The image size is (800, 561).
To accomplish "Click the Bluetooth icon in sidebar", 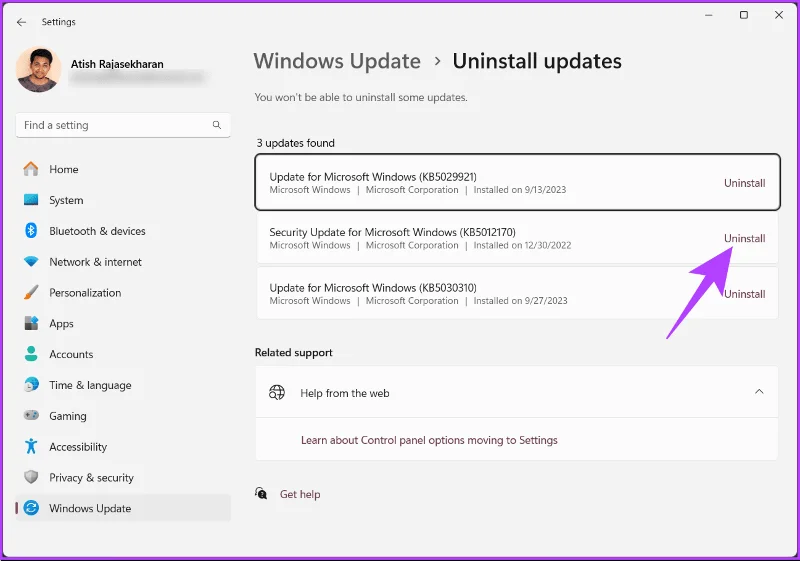I will click(31, 231).
